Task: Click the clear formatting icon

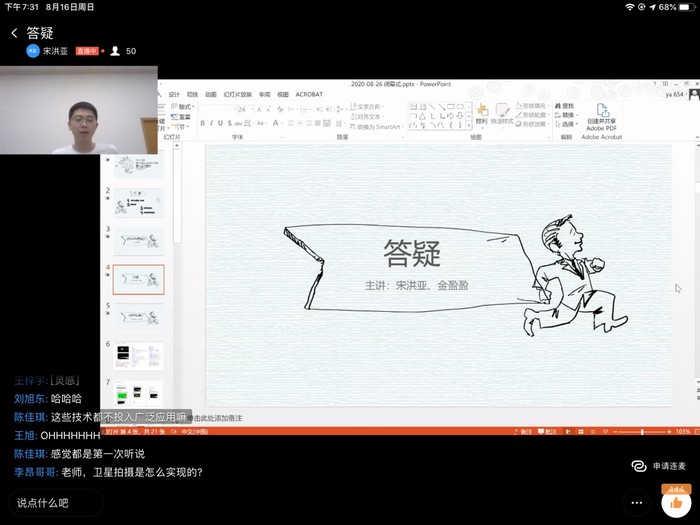Action: click(280, 109)
